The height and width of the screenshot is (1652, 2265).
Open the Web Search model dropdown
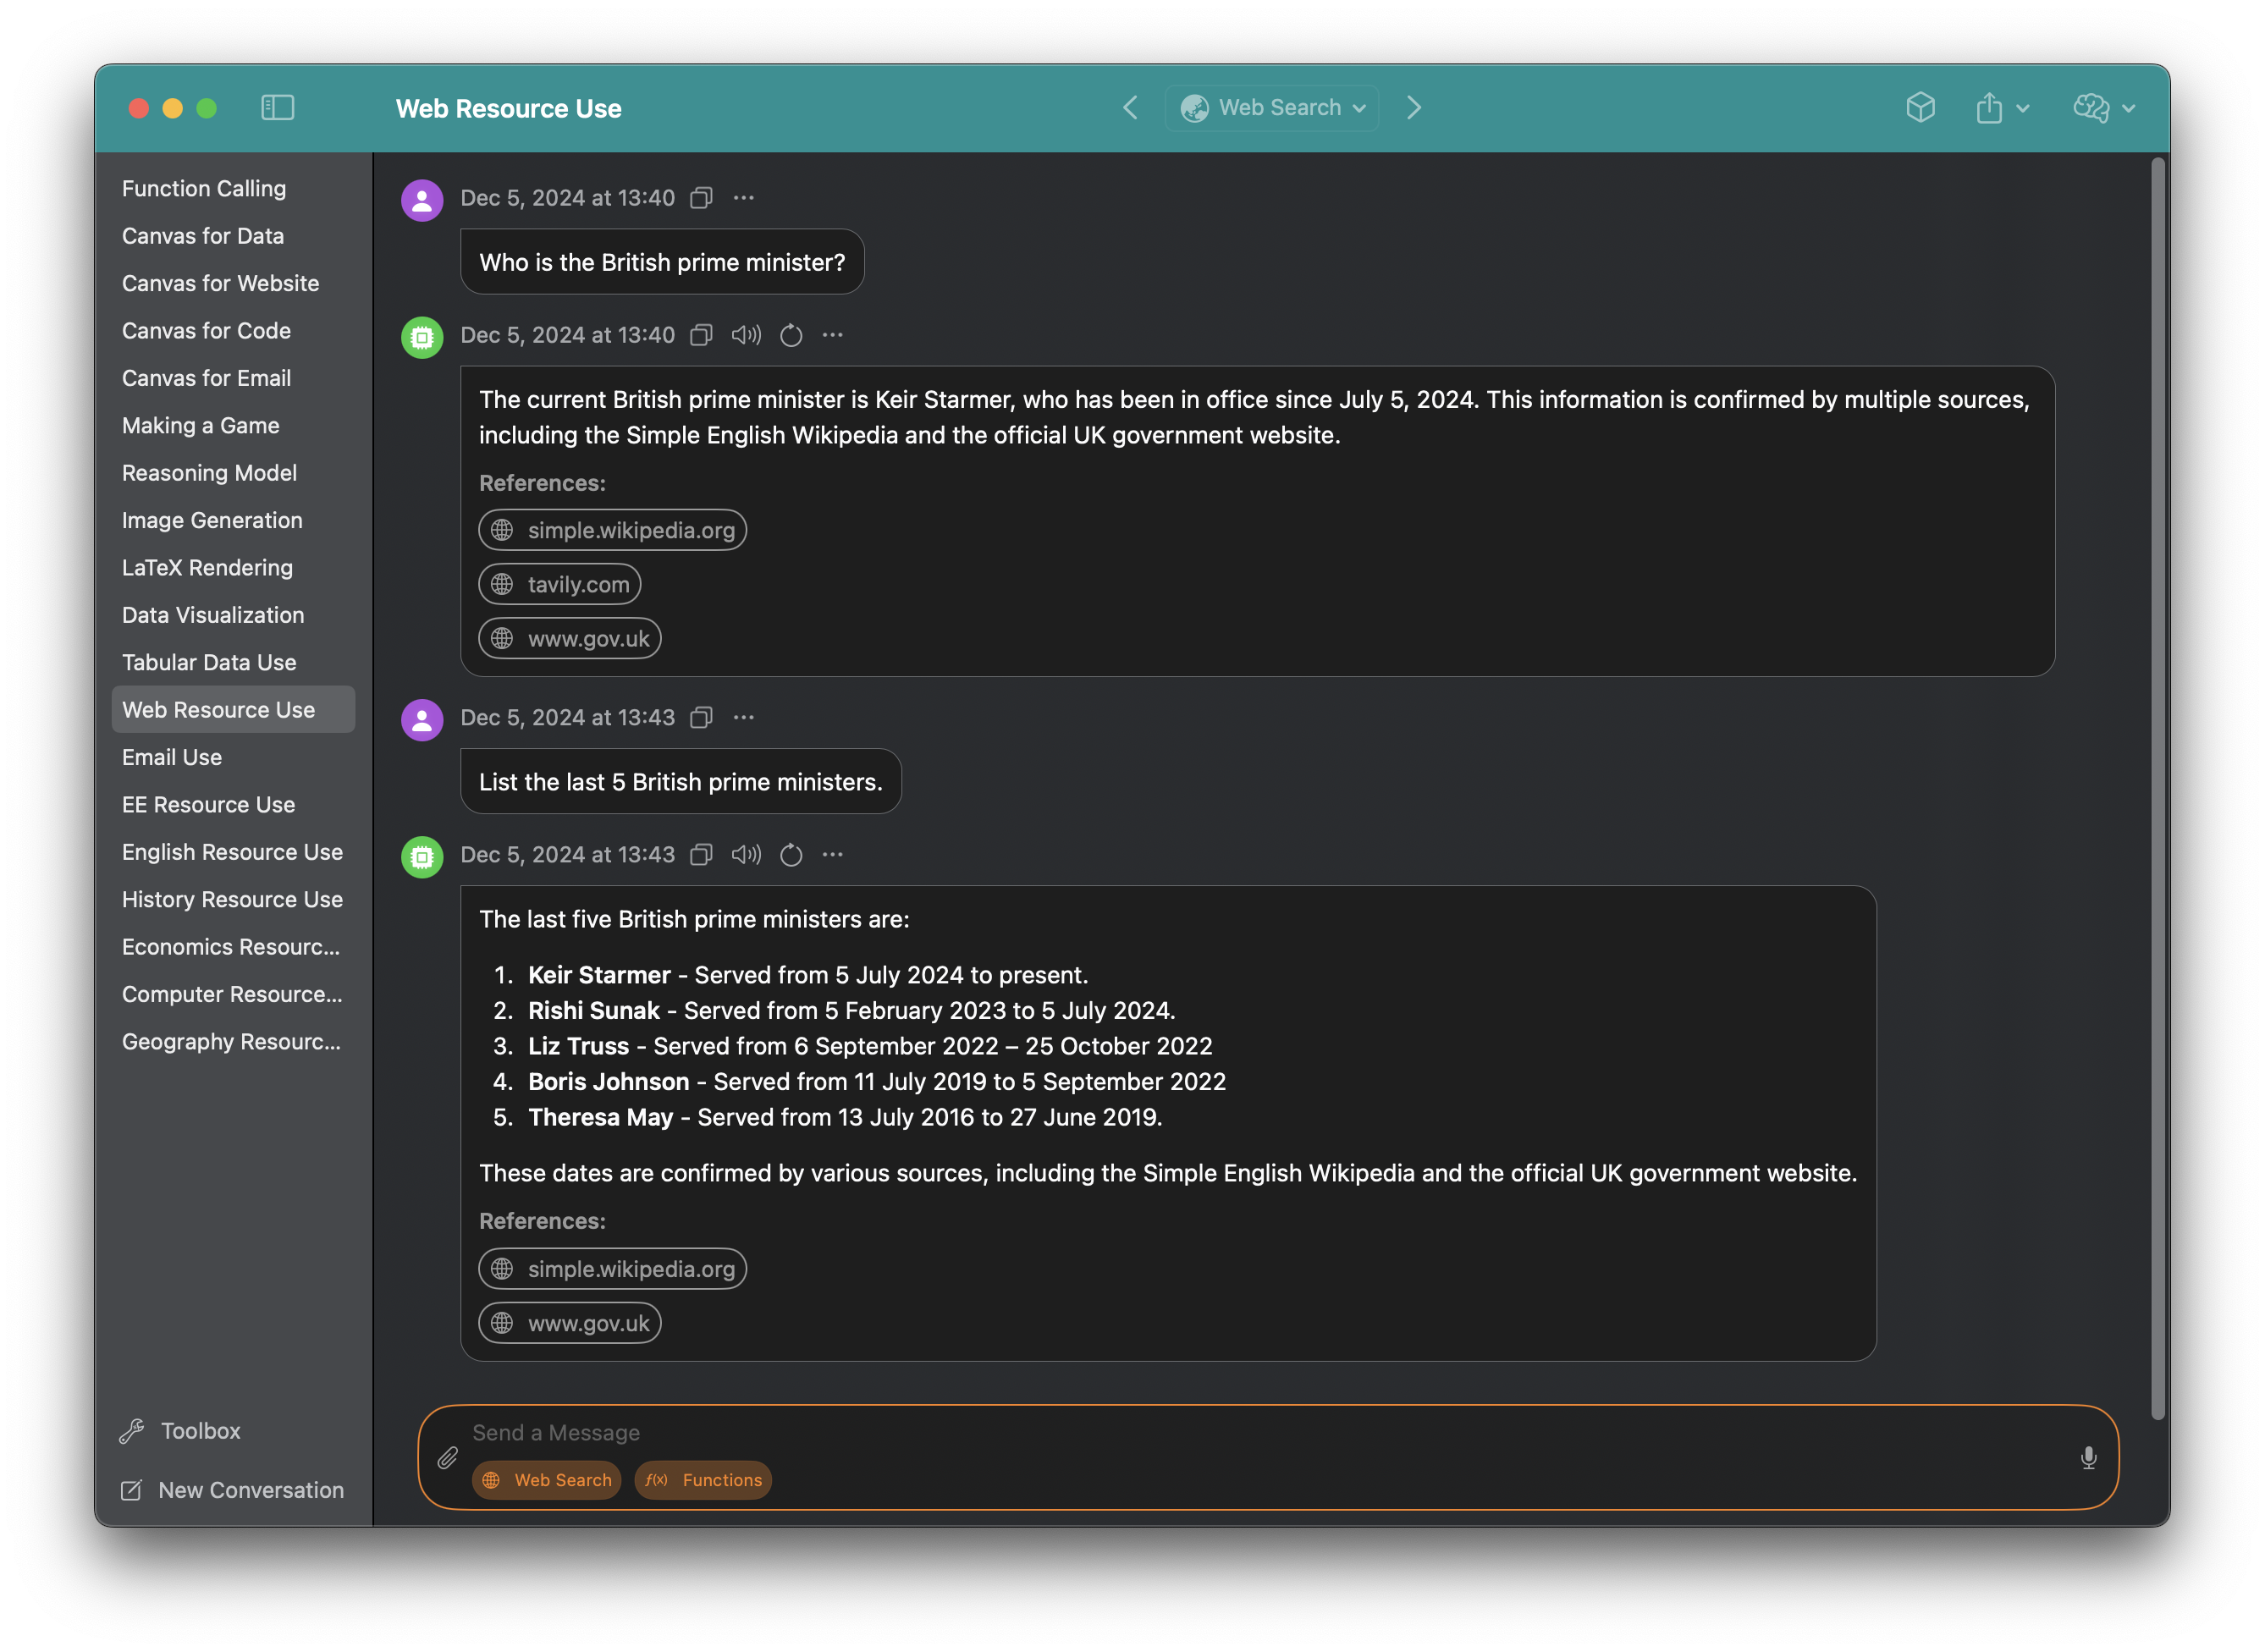1272,107
